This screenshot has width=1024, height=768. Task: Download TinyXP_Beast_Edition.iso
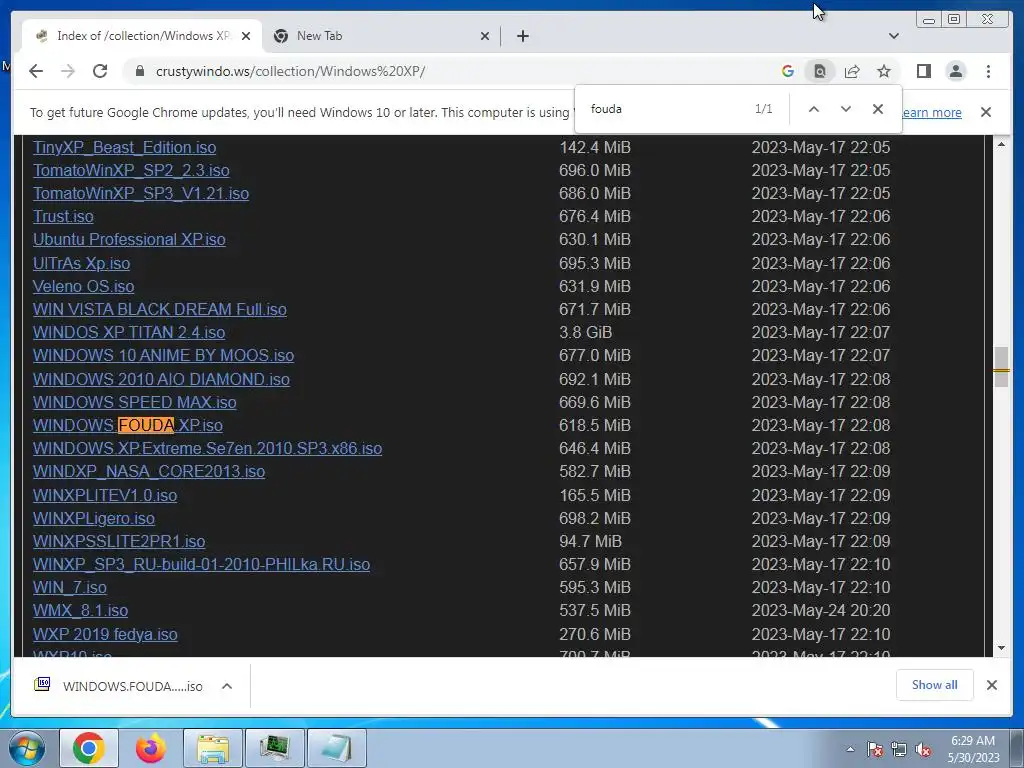point(124,148)
